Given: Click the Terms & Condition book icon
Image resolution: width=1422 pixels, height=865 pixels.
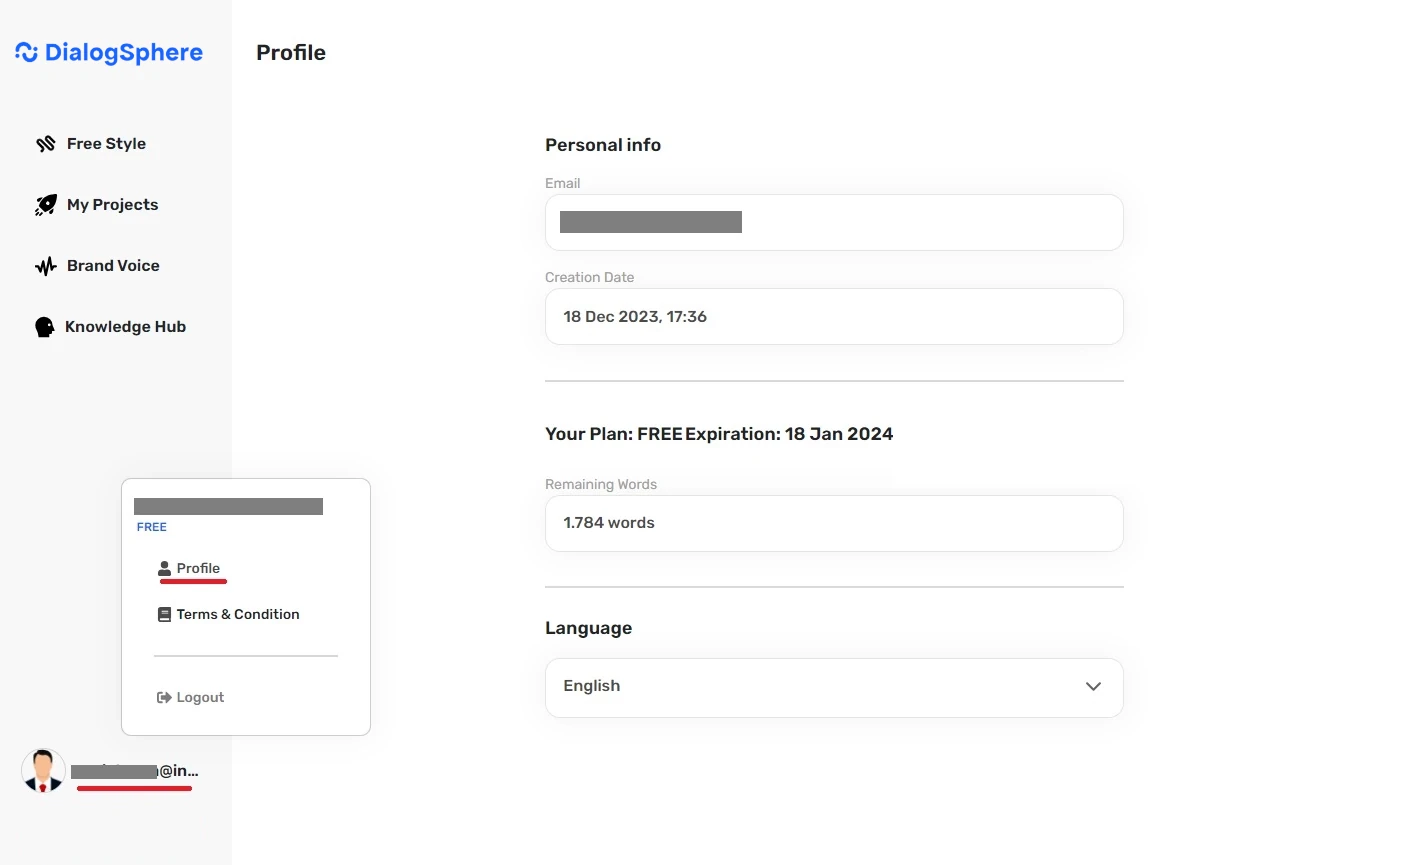Looking at the screenshot, I should coord(165,615).
